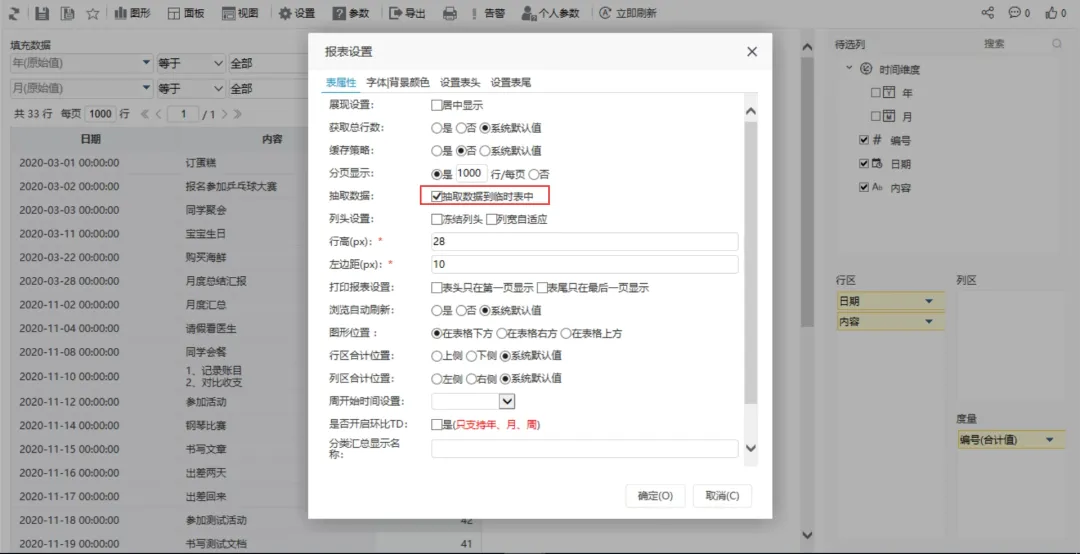Click the save floppy-disk icon

(x=42, y=12)
